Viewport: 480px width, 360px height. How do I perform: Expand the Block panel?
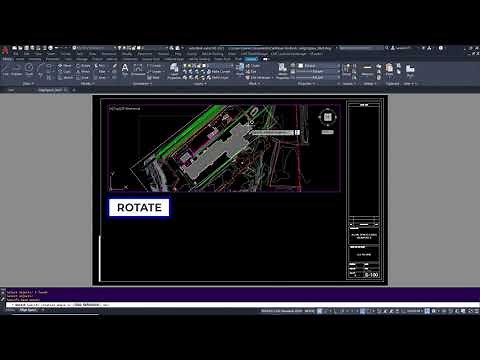[x=253, y=84]
